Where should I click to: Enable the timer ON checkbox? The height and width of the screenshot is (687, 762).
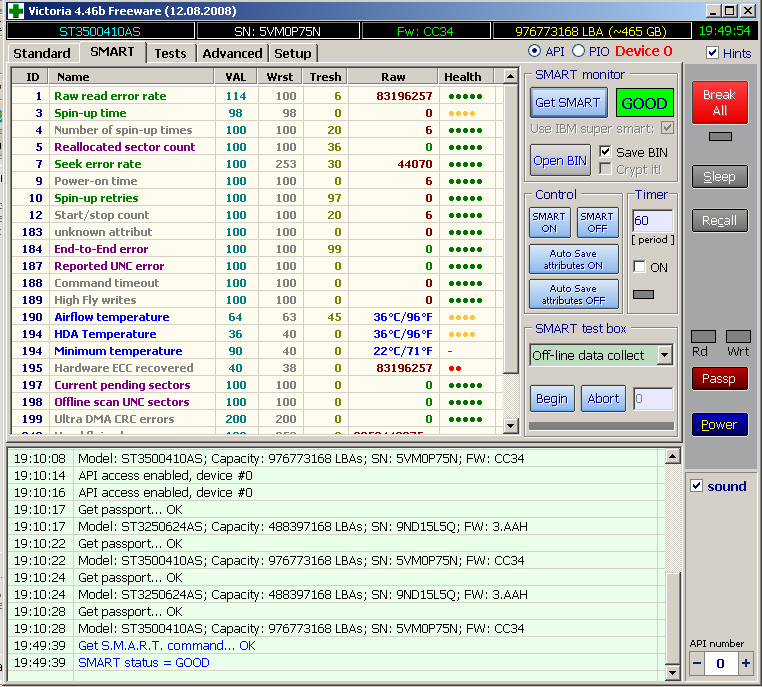(640, 267)
